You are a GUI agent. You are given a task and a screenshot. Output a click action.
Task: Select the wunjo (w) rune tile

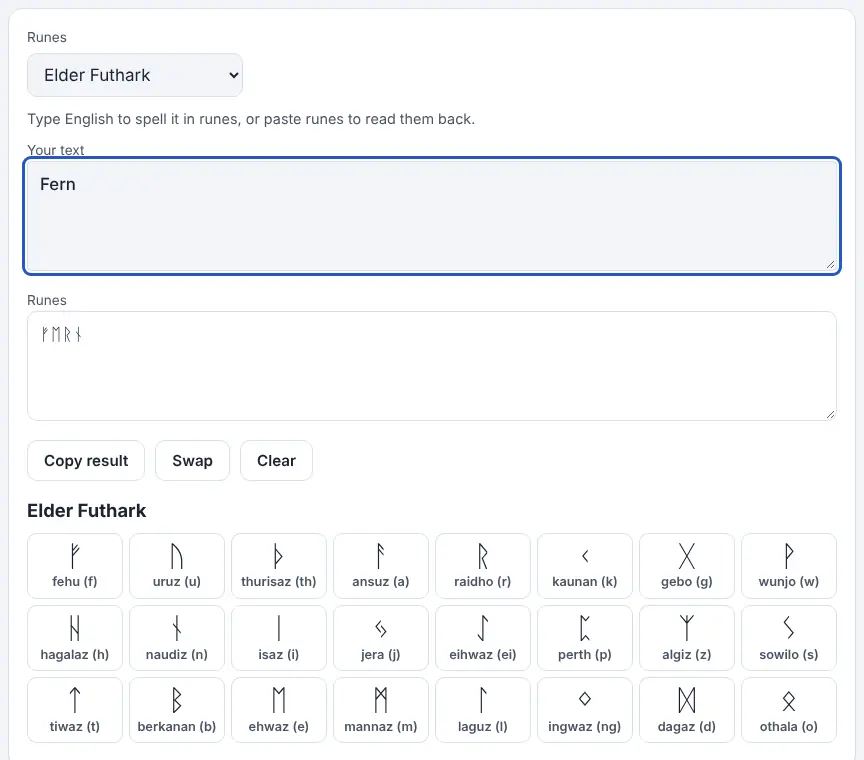coord(789,565)
